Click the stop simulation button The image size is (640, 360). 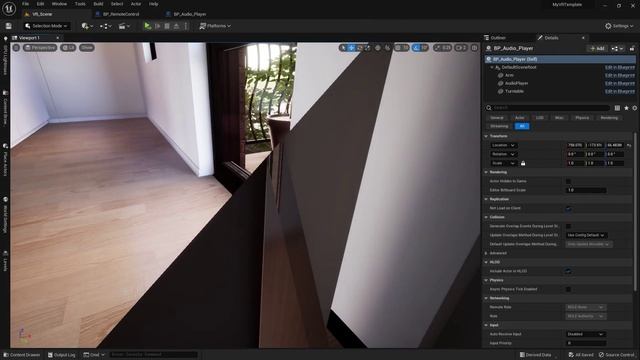[x=167, y=26]
